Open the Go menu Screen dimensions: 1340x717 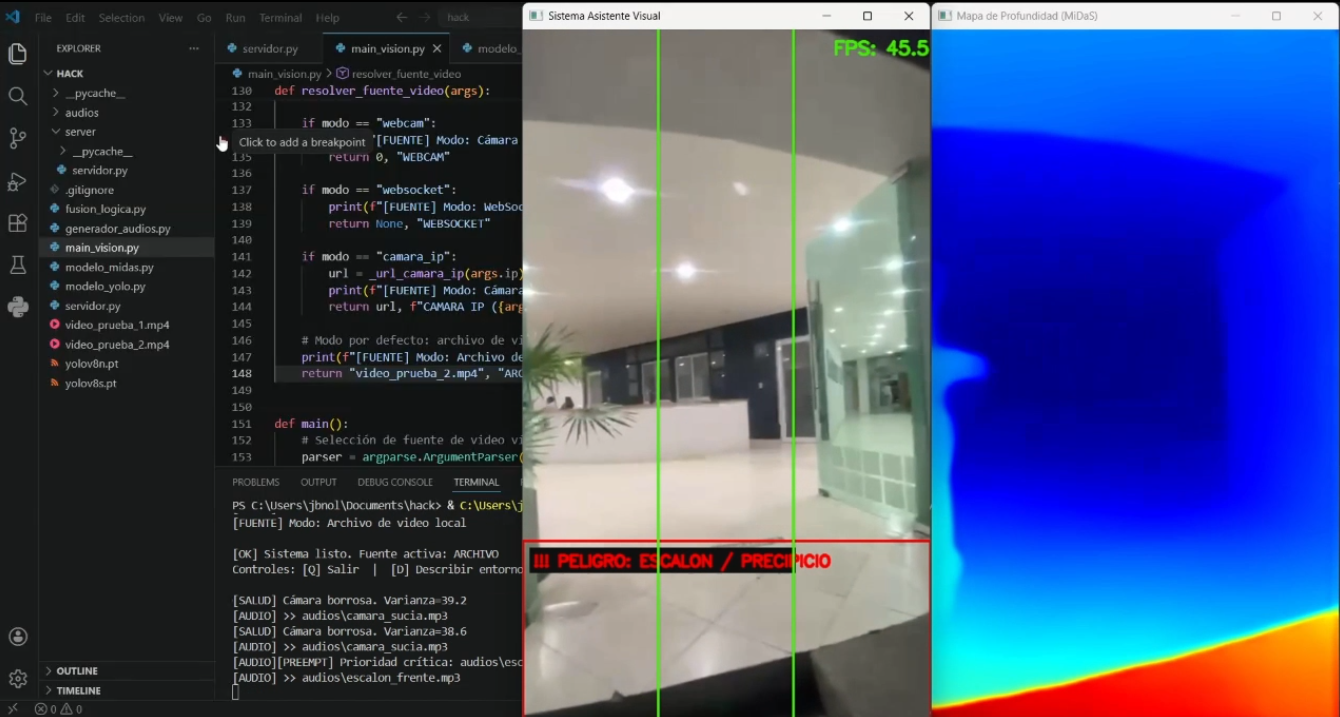pos(204,18)
